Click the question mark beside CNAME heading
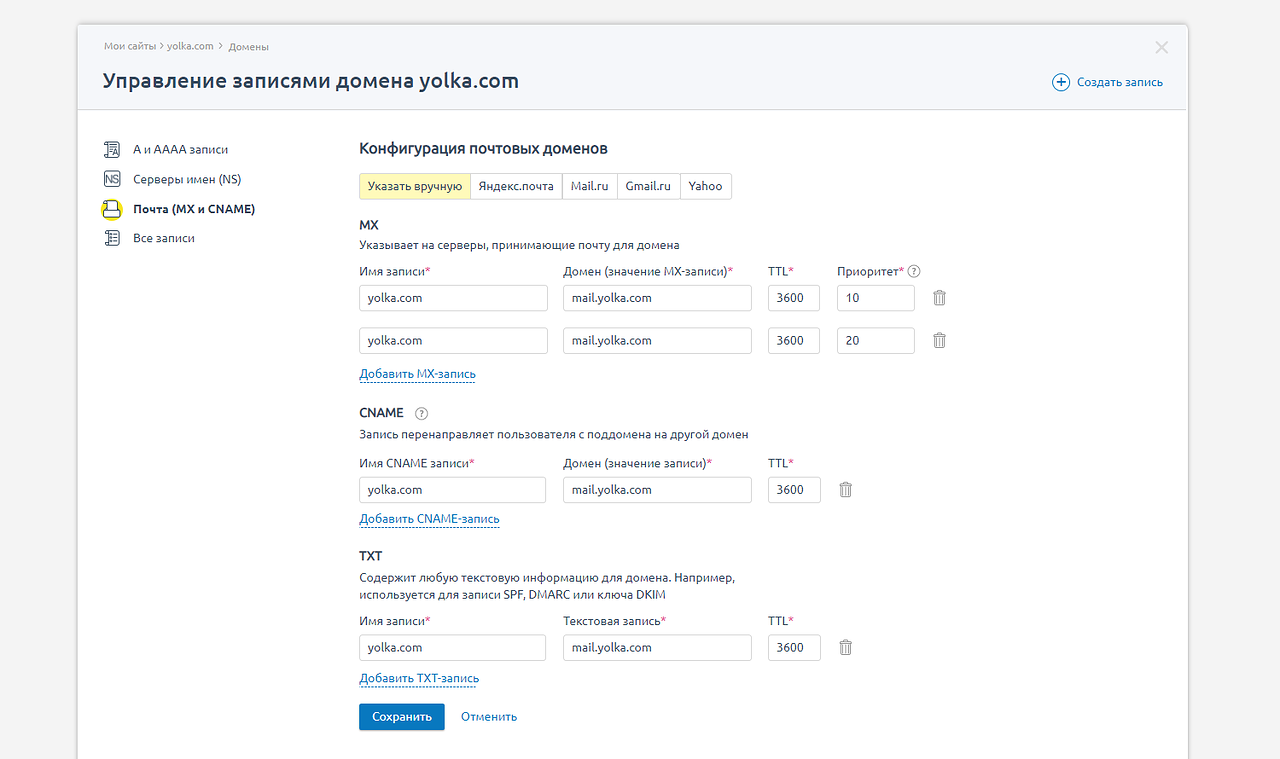The height and width of the screenshot is (759, 1280). click(421, 413)
